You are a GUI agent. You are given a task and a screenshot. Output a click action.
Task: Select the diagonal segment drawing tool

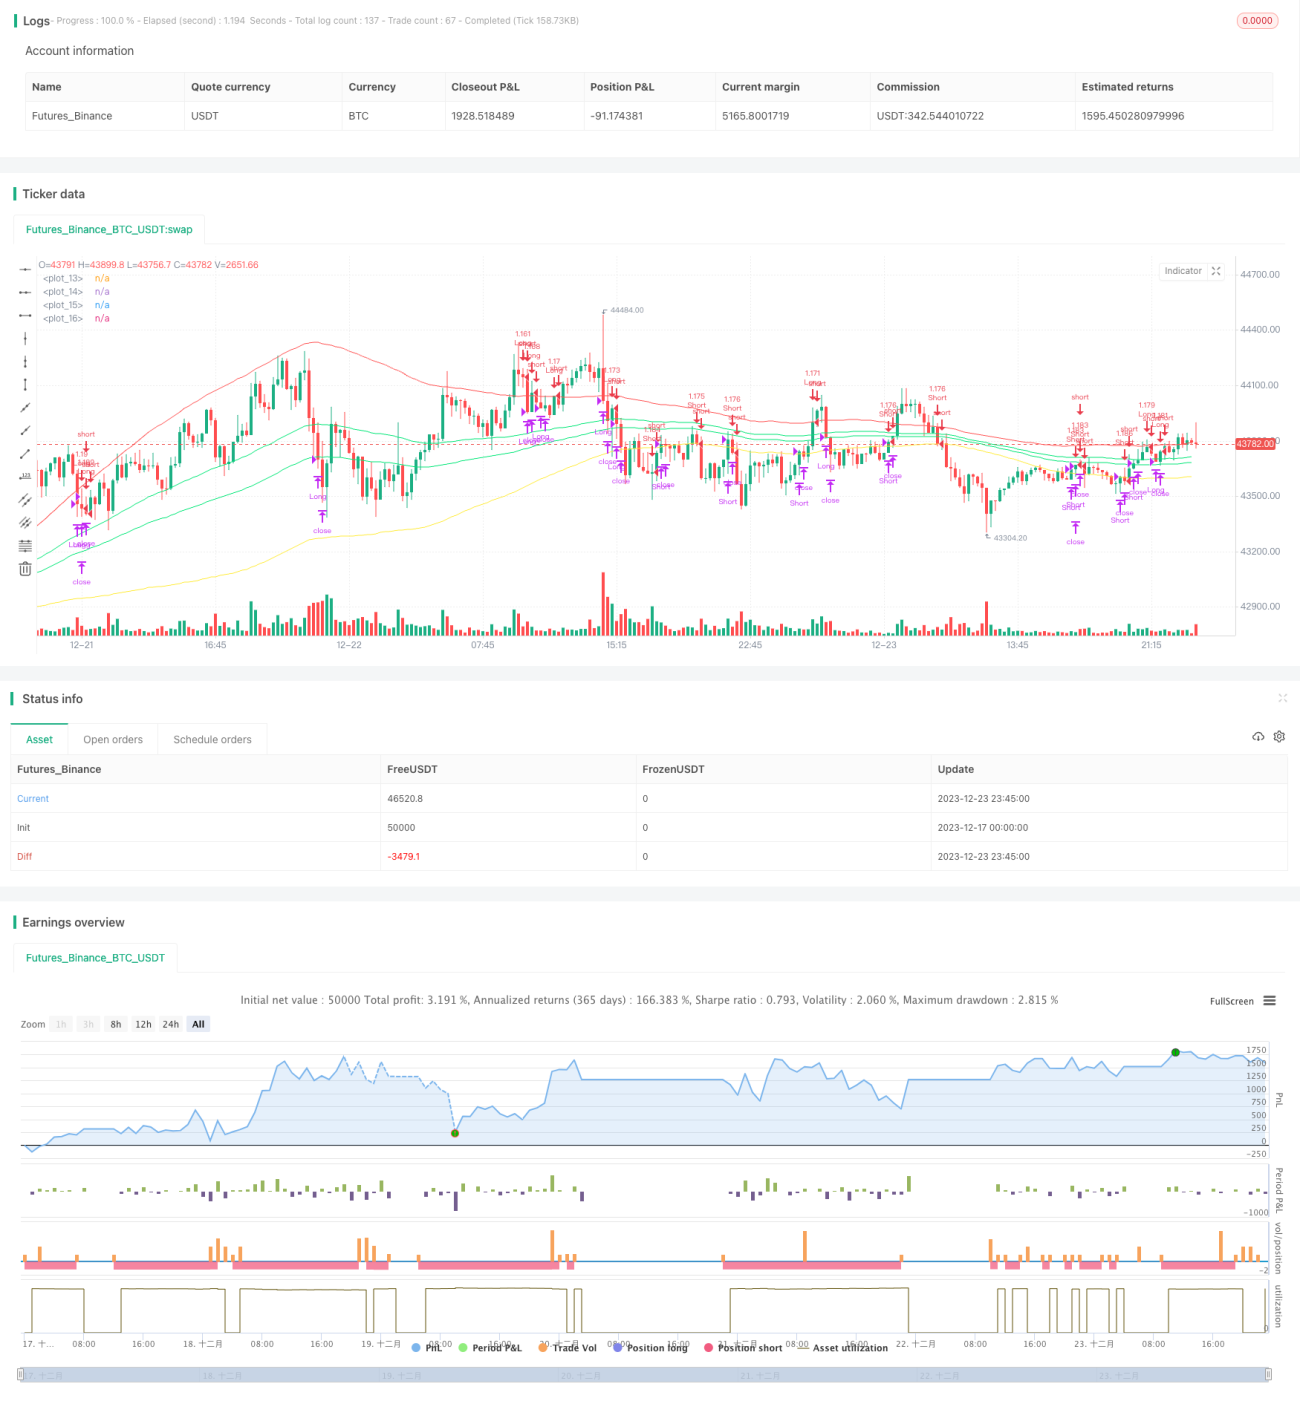[x=25, y=453]
